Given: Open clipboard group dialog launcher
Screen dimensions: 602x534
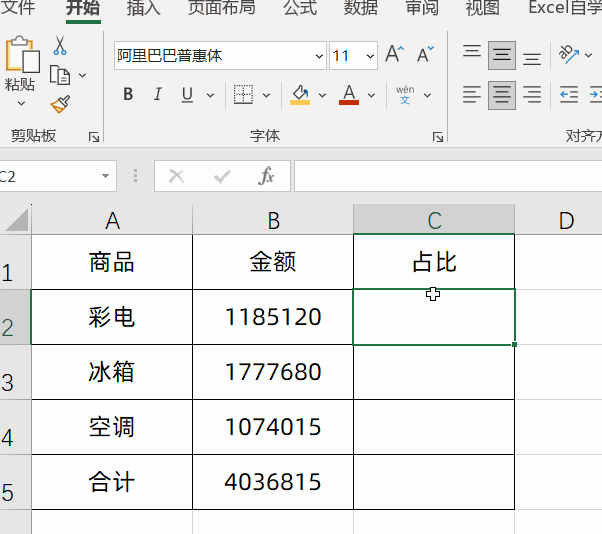Looking at the screenshot, I should tap(94, 137).
